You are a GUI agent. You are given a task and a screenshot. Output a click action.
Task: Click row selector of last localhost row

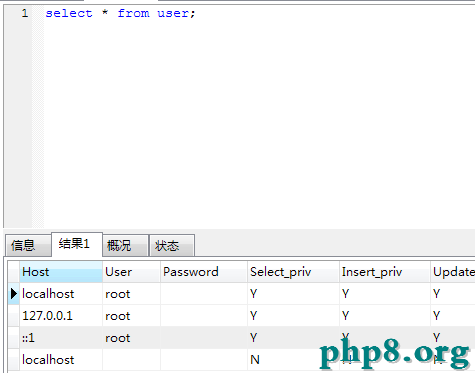coord(14,360)
